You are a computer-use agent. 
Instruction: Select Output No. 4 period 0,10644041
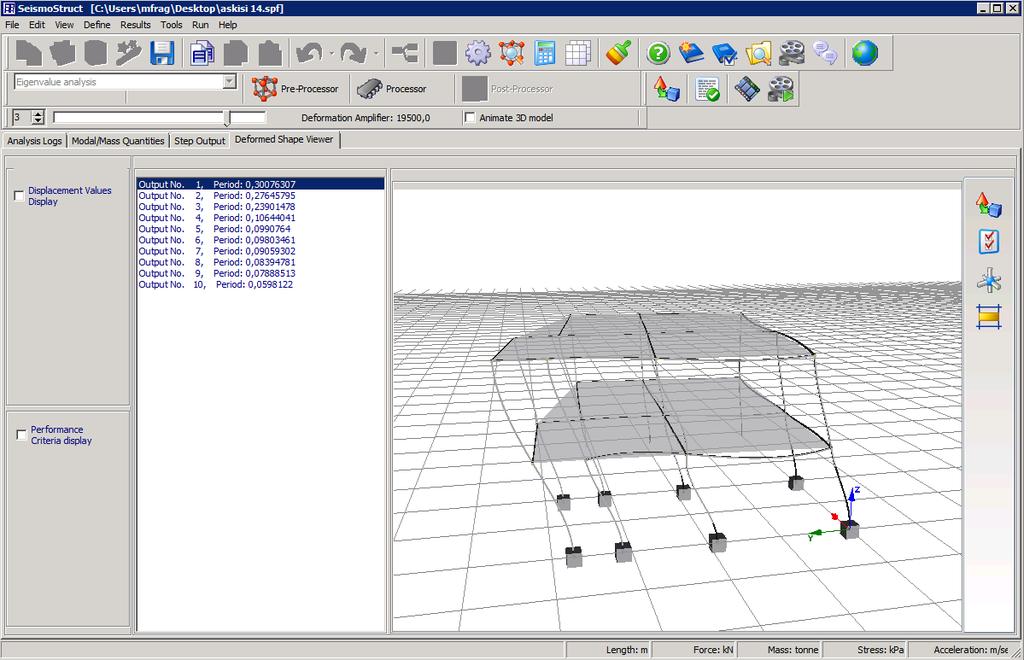click(x=261, y=218)
